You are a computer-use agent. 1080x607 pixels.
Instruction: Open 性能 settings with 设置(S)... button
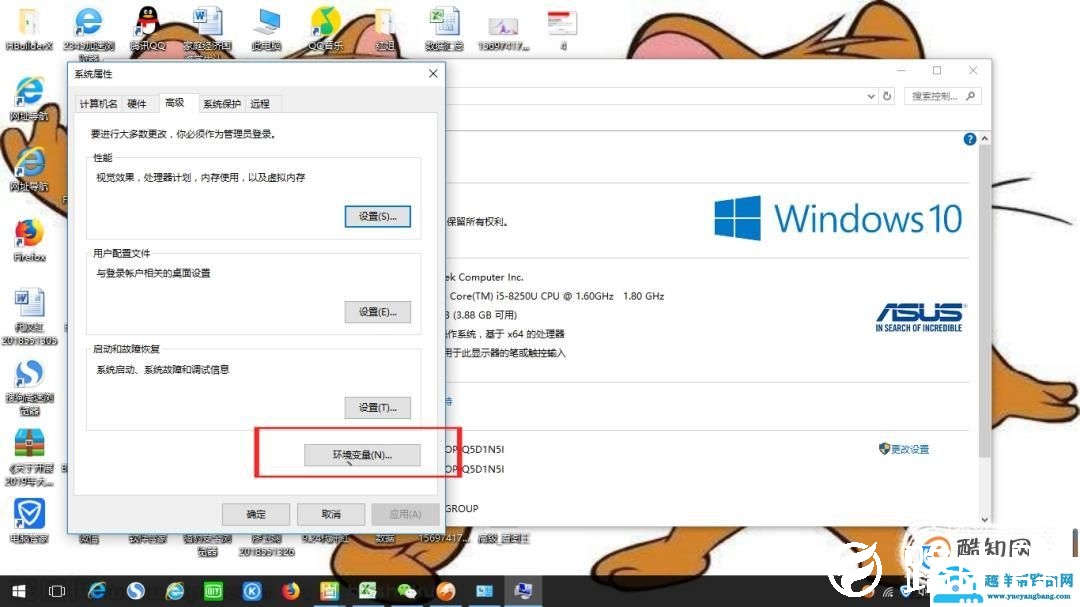(x=377, y=216)
